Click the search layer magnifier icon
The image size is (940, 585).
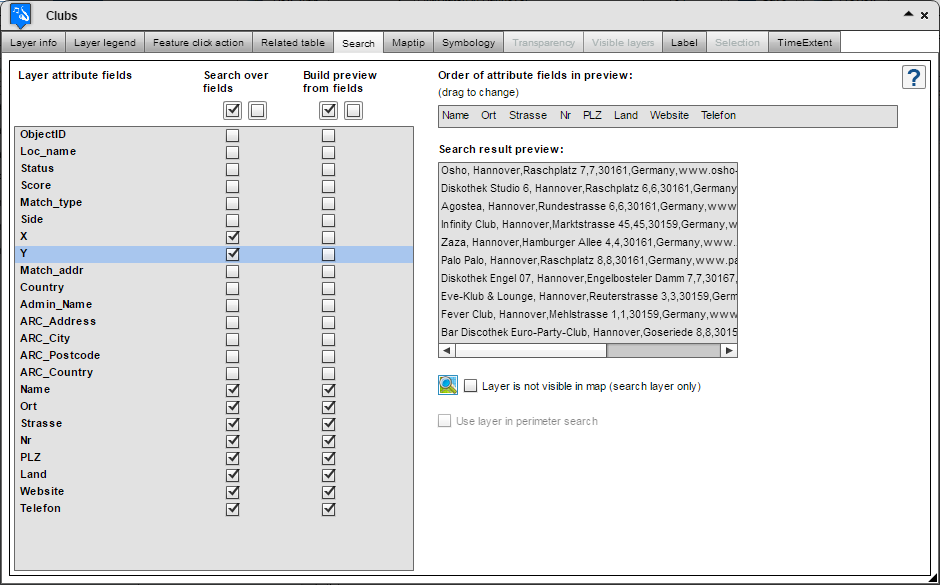[448, 385]
